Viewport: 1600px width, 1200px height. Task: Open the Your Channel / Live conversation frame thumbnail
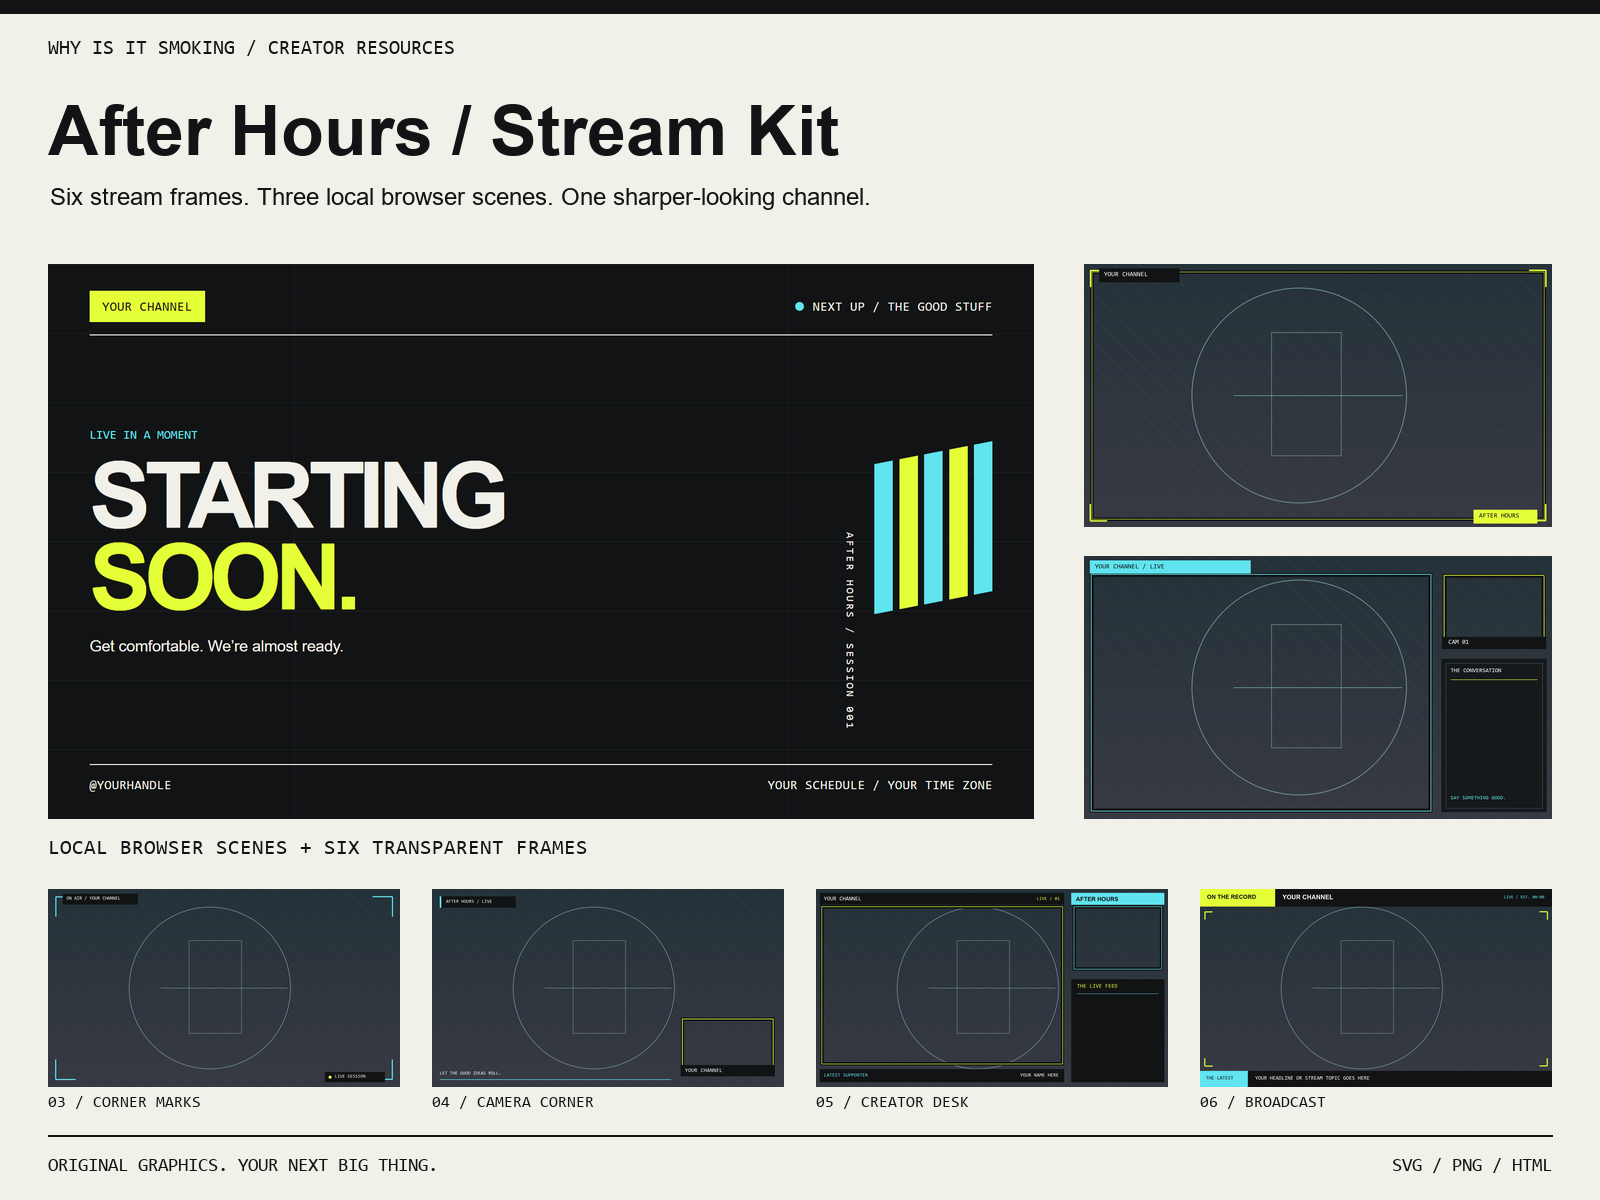tap(1318, 687)
